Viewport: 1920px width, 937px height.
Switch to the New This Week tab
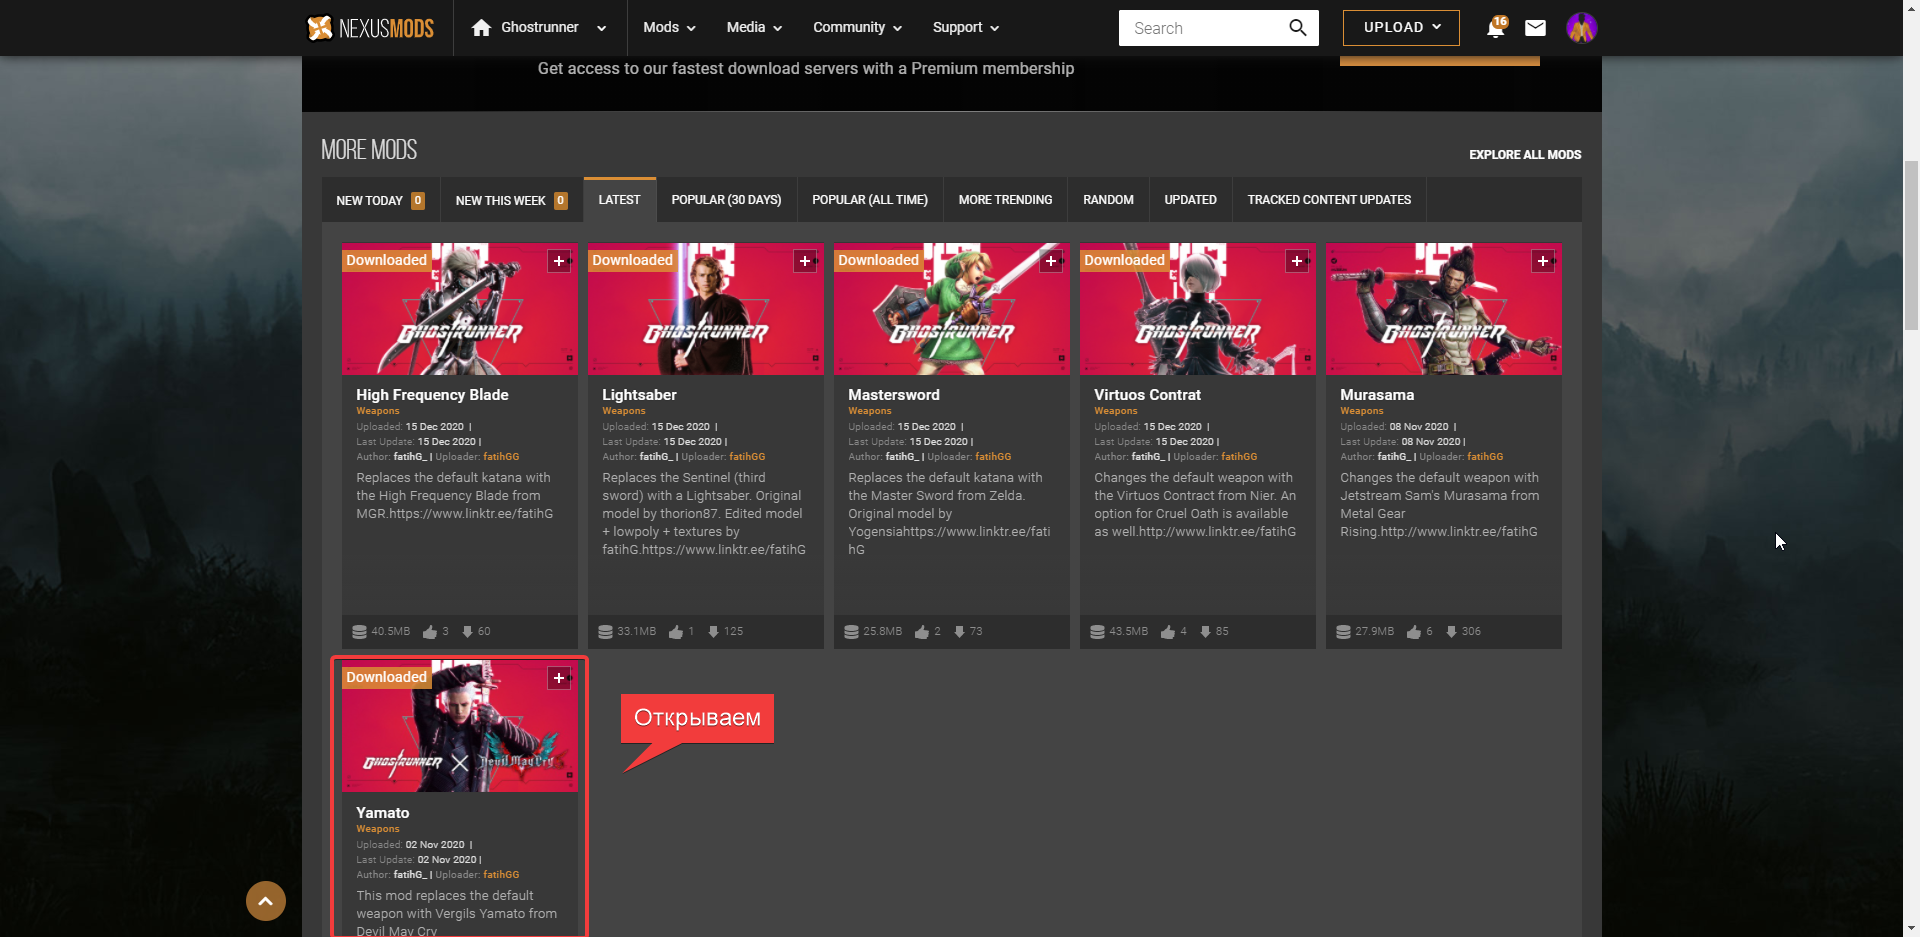click(511, 200)
